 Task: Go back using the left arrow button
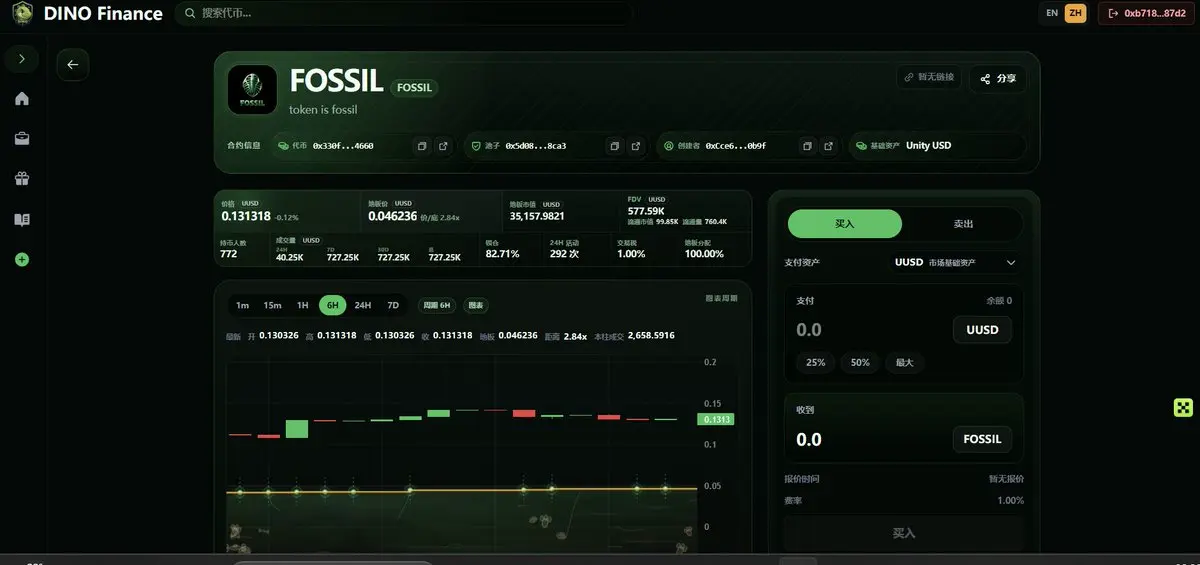coord(72,64)
